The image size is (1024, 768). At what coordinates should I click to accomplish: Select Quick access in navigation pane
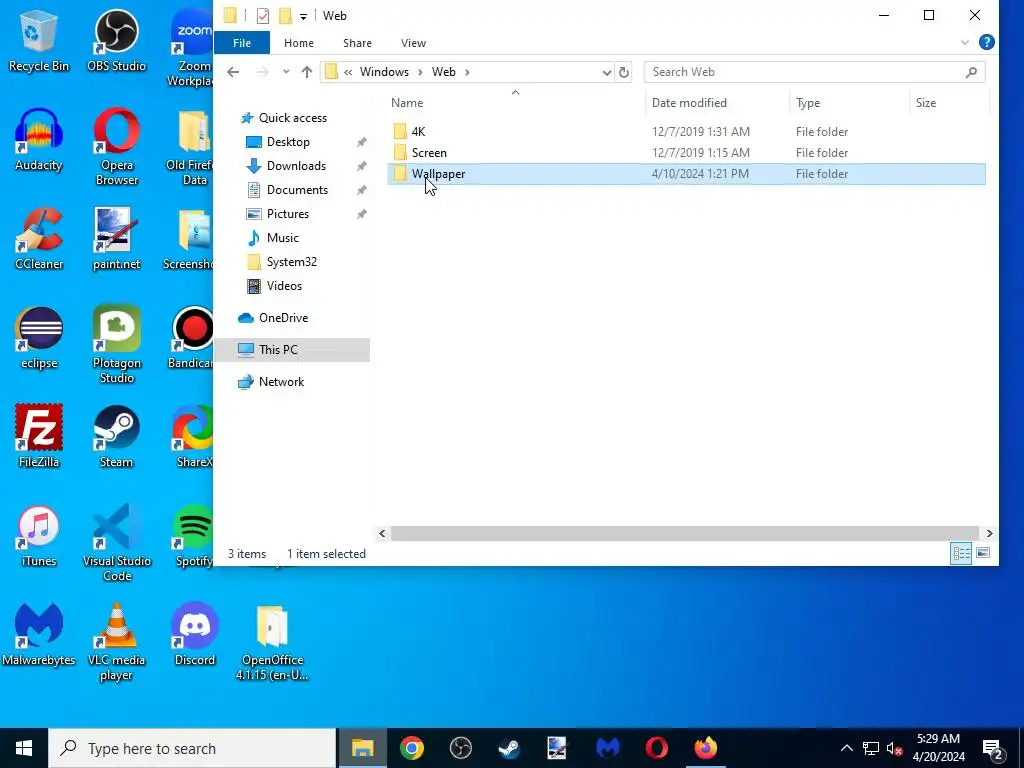(293, 118)
